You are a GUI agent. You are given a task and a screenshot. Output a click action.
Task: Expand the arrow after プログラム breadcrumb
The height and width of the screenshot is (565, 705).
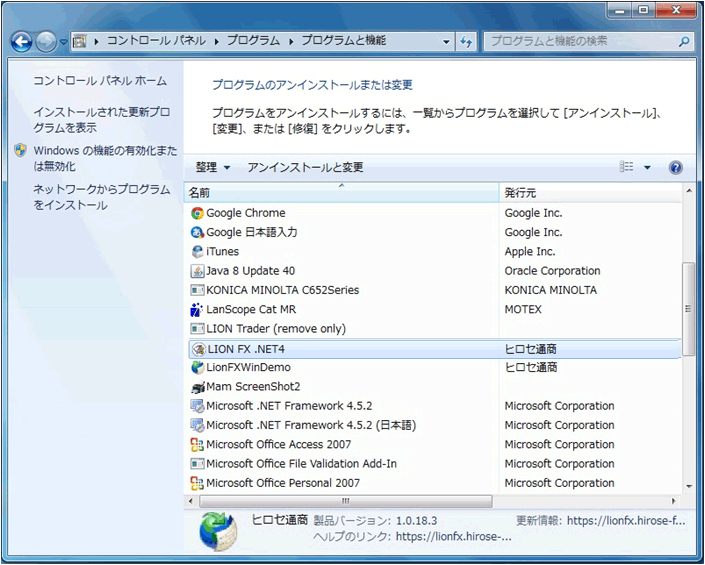click(x=291, y=41)
